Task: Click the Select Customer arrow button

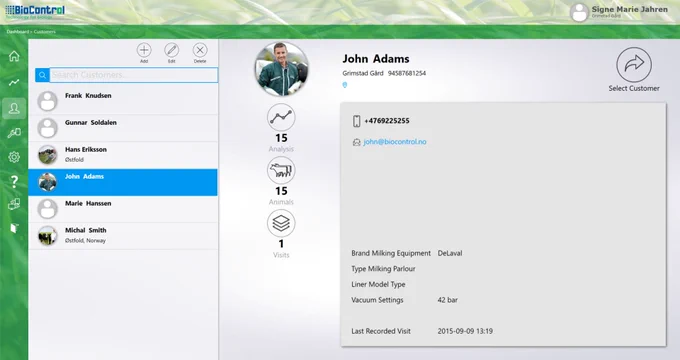Action: (x=634, y=65)
